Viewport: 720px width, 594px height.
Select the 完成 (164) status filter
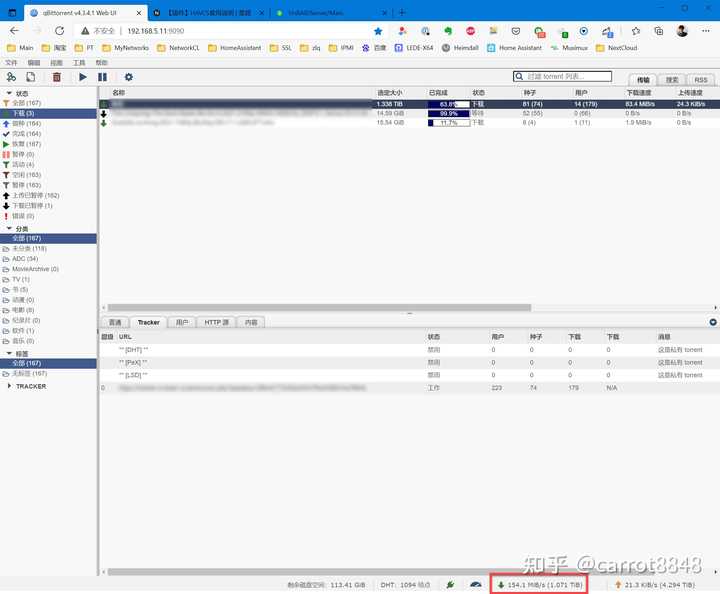pyautogui.click(x=48, y=134)
